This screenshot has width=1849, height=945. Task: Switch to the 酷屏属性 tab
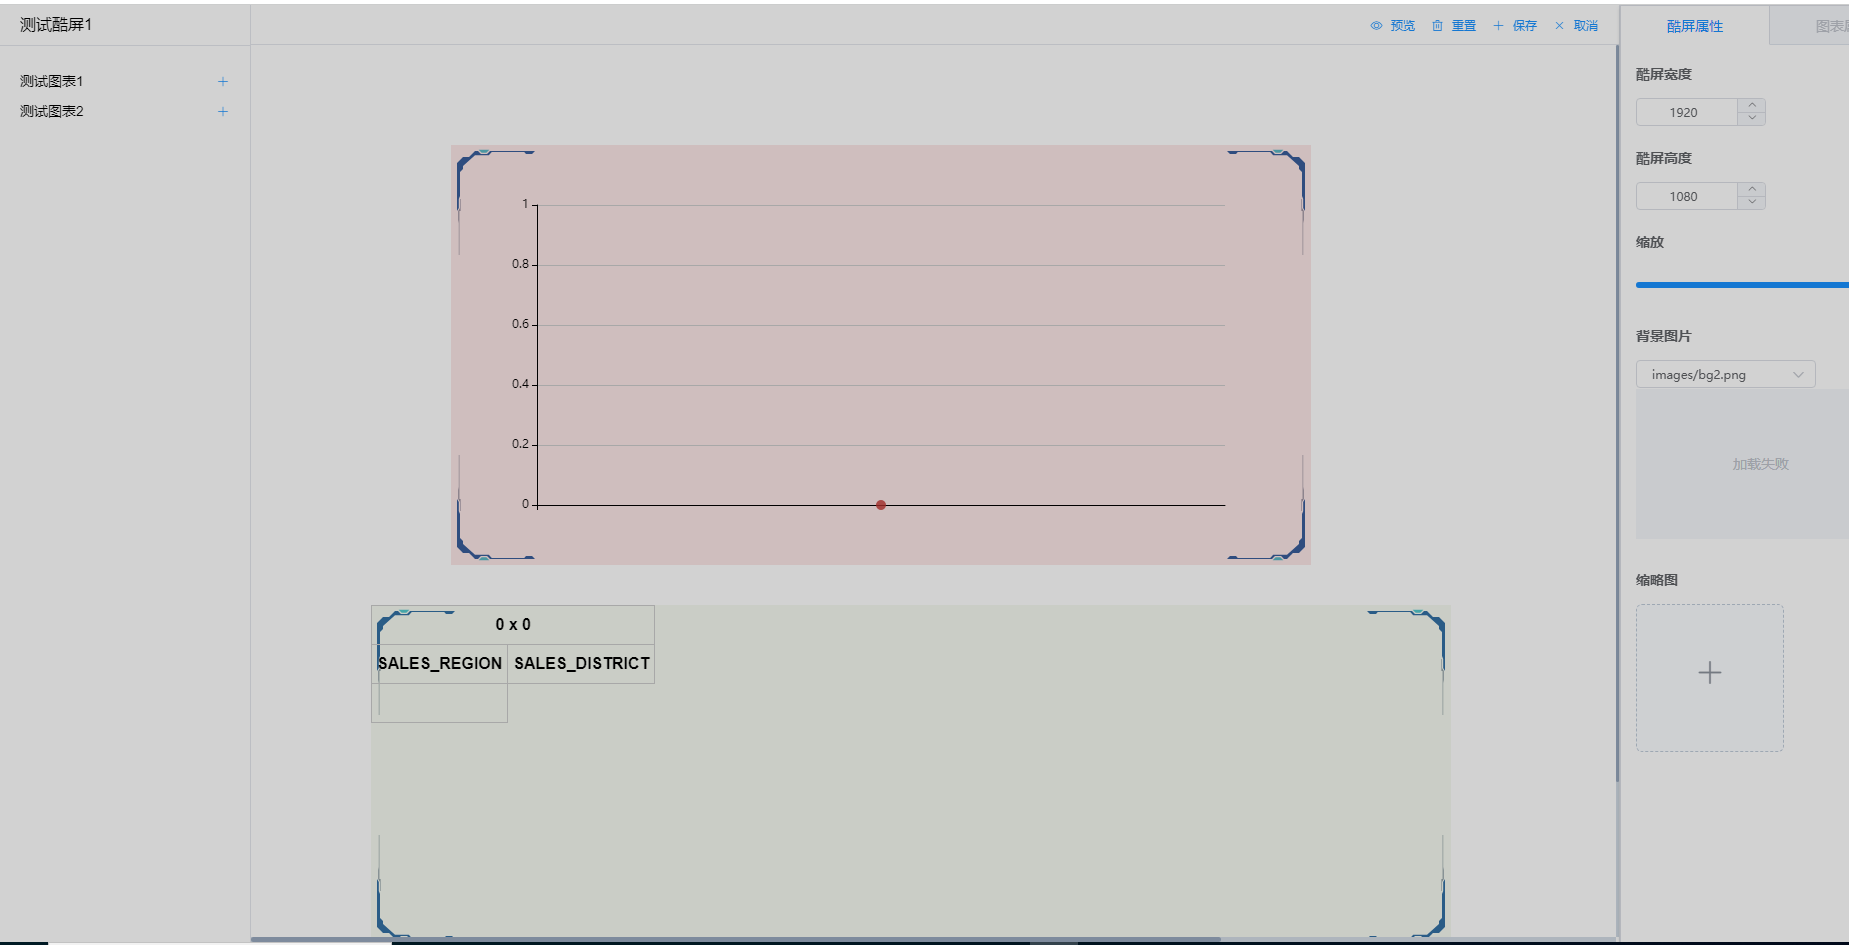click(x=1694, y=26)
